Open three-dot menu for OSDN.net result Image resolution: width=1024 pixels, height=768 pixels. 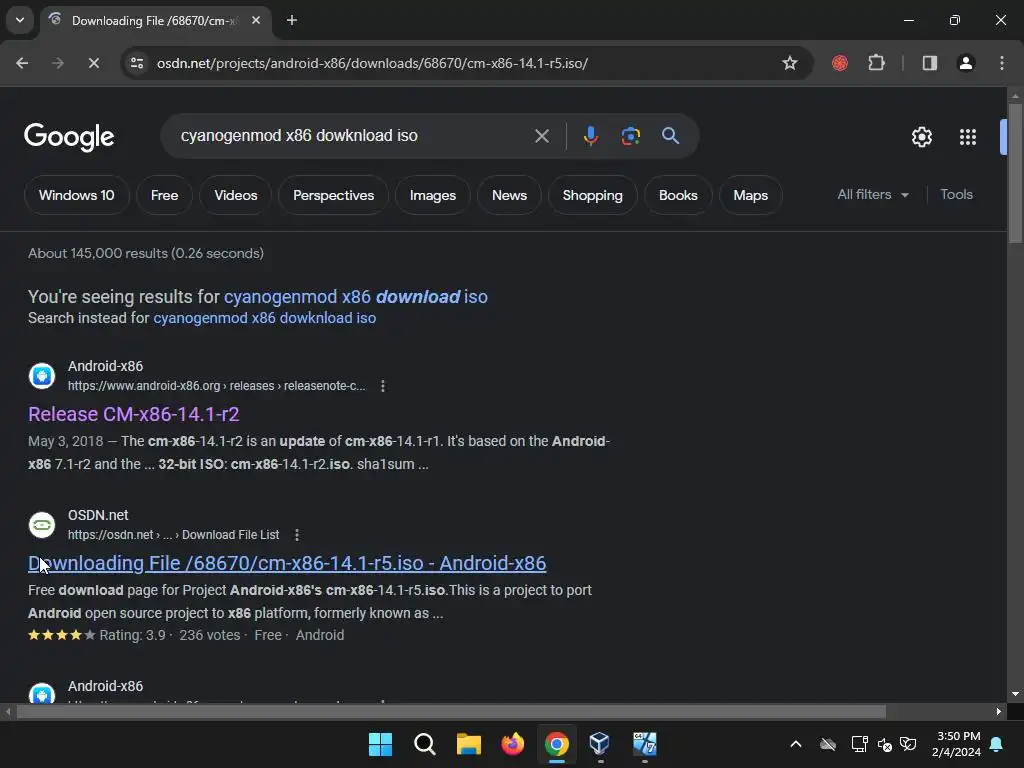pyautogui.click(x=297, y=535)
